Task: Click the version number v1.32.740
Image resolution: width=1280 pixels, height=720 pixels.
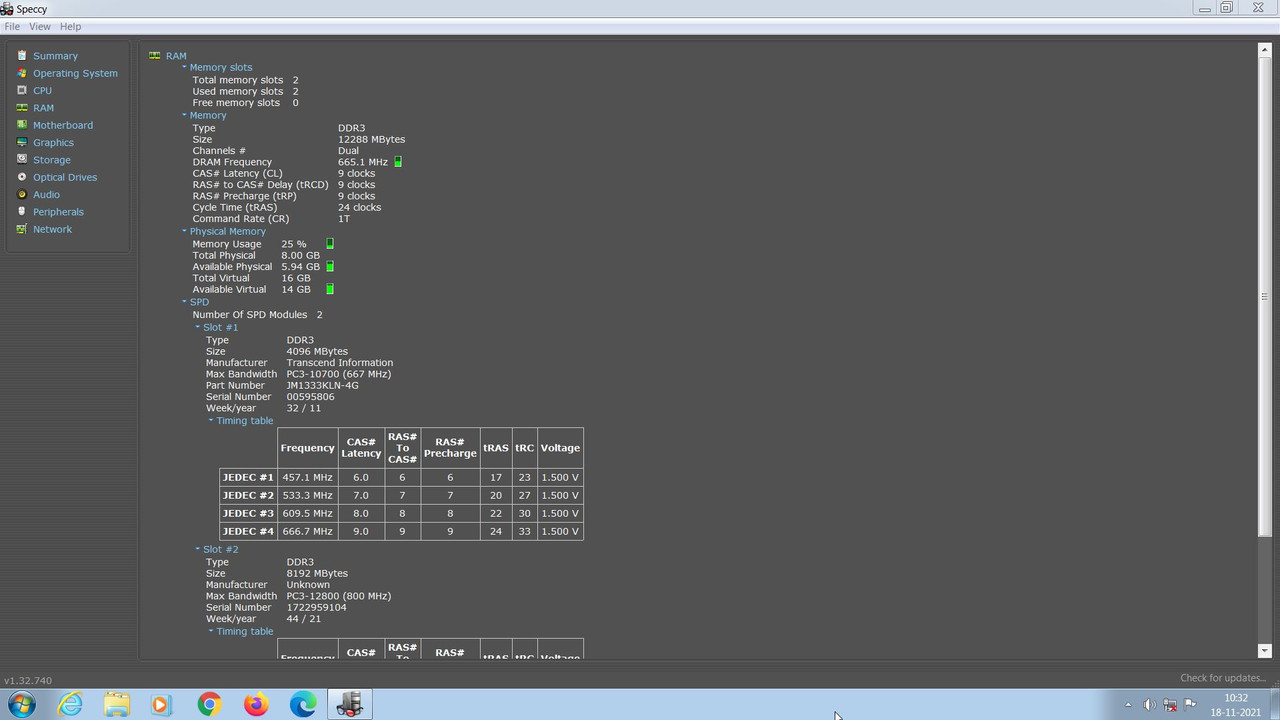Action: click(28, 680)
